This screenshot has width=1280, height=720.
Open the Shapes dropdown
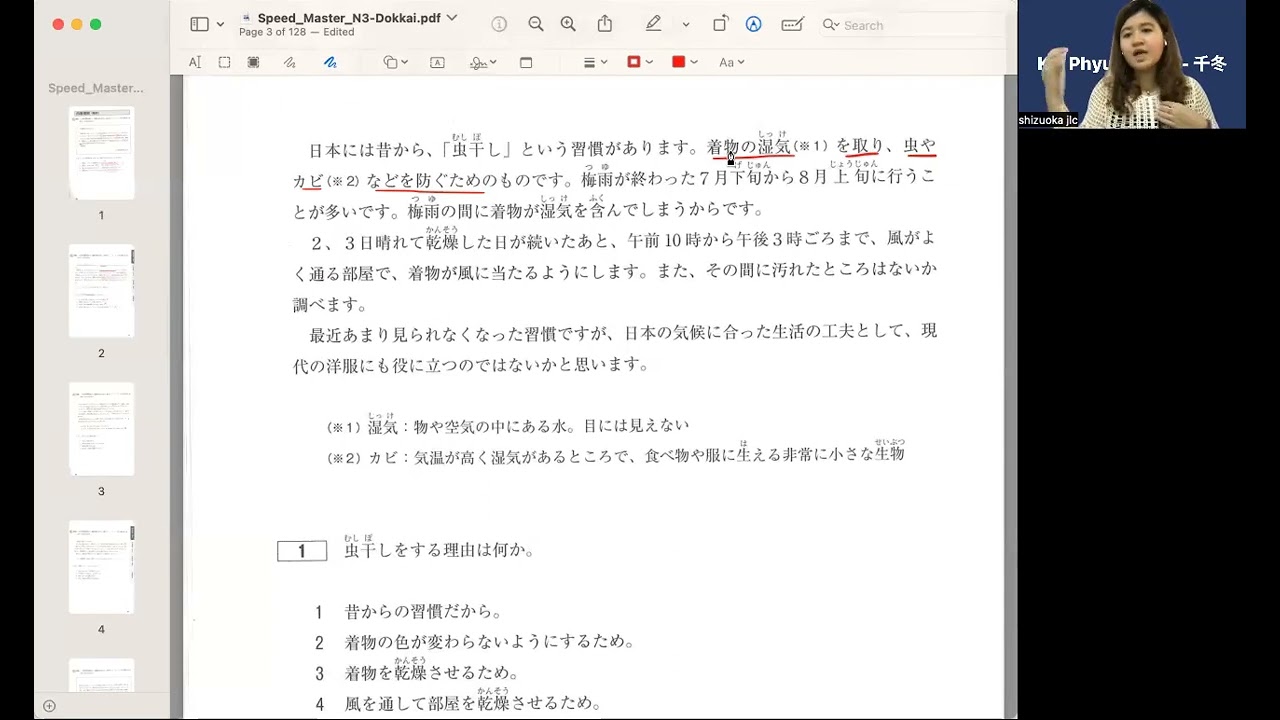click(395, 62)
